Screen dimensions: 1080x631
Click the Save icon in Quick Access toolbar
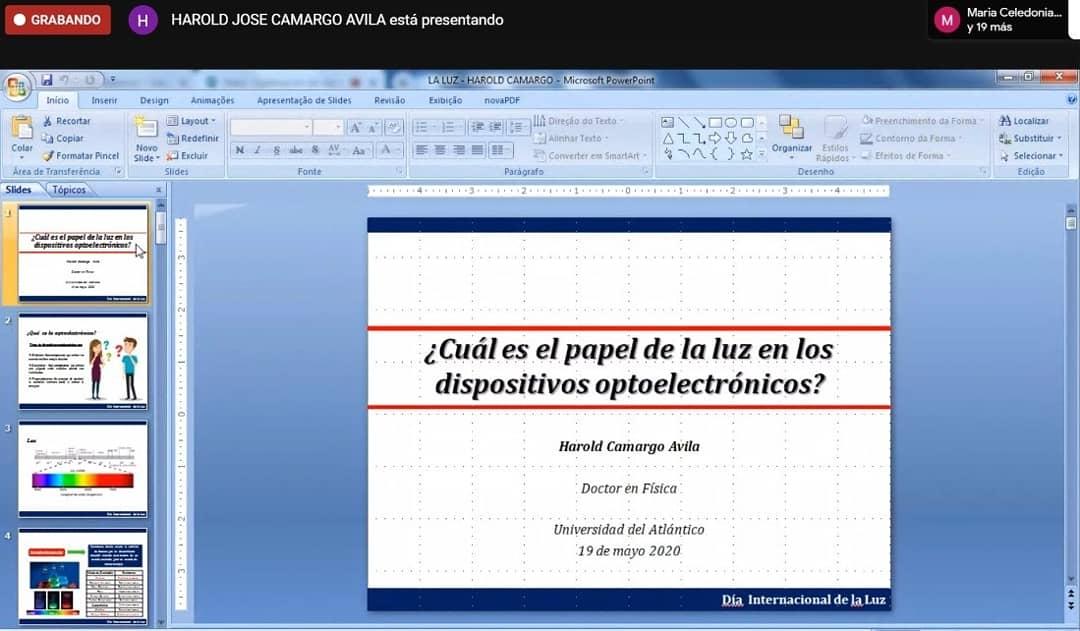pos(46,78)
